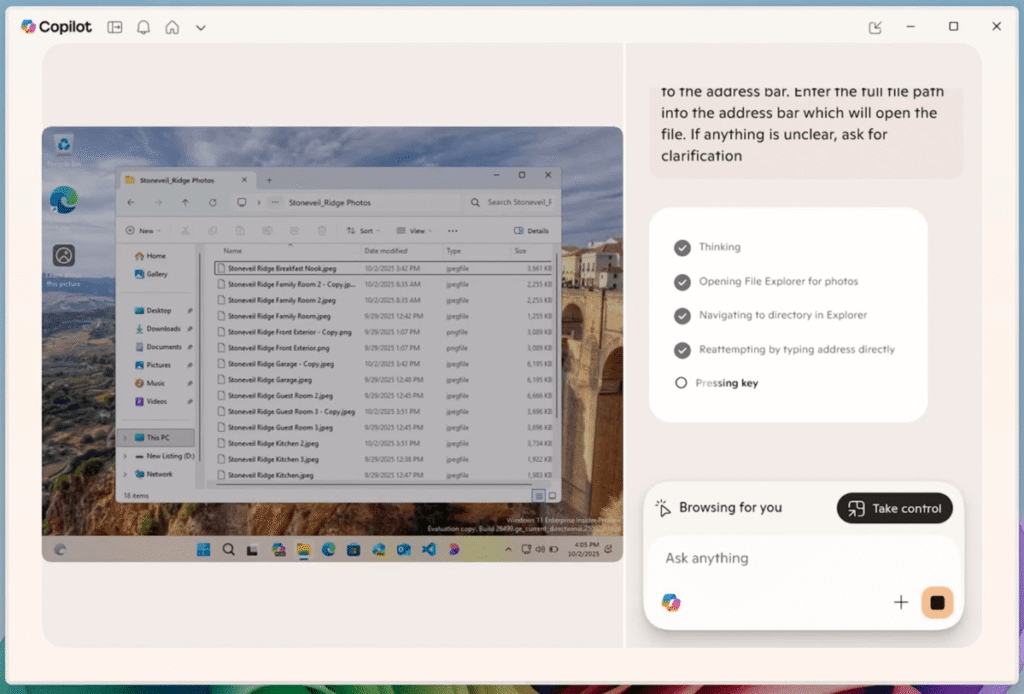This screenshot has width=1024, height=694.
Task: Click the stop generation square icon
Action: (x=937, y=602)
